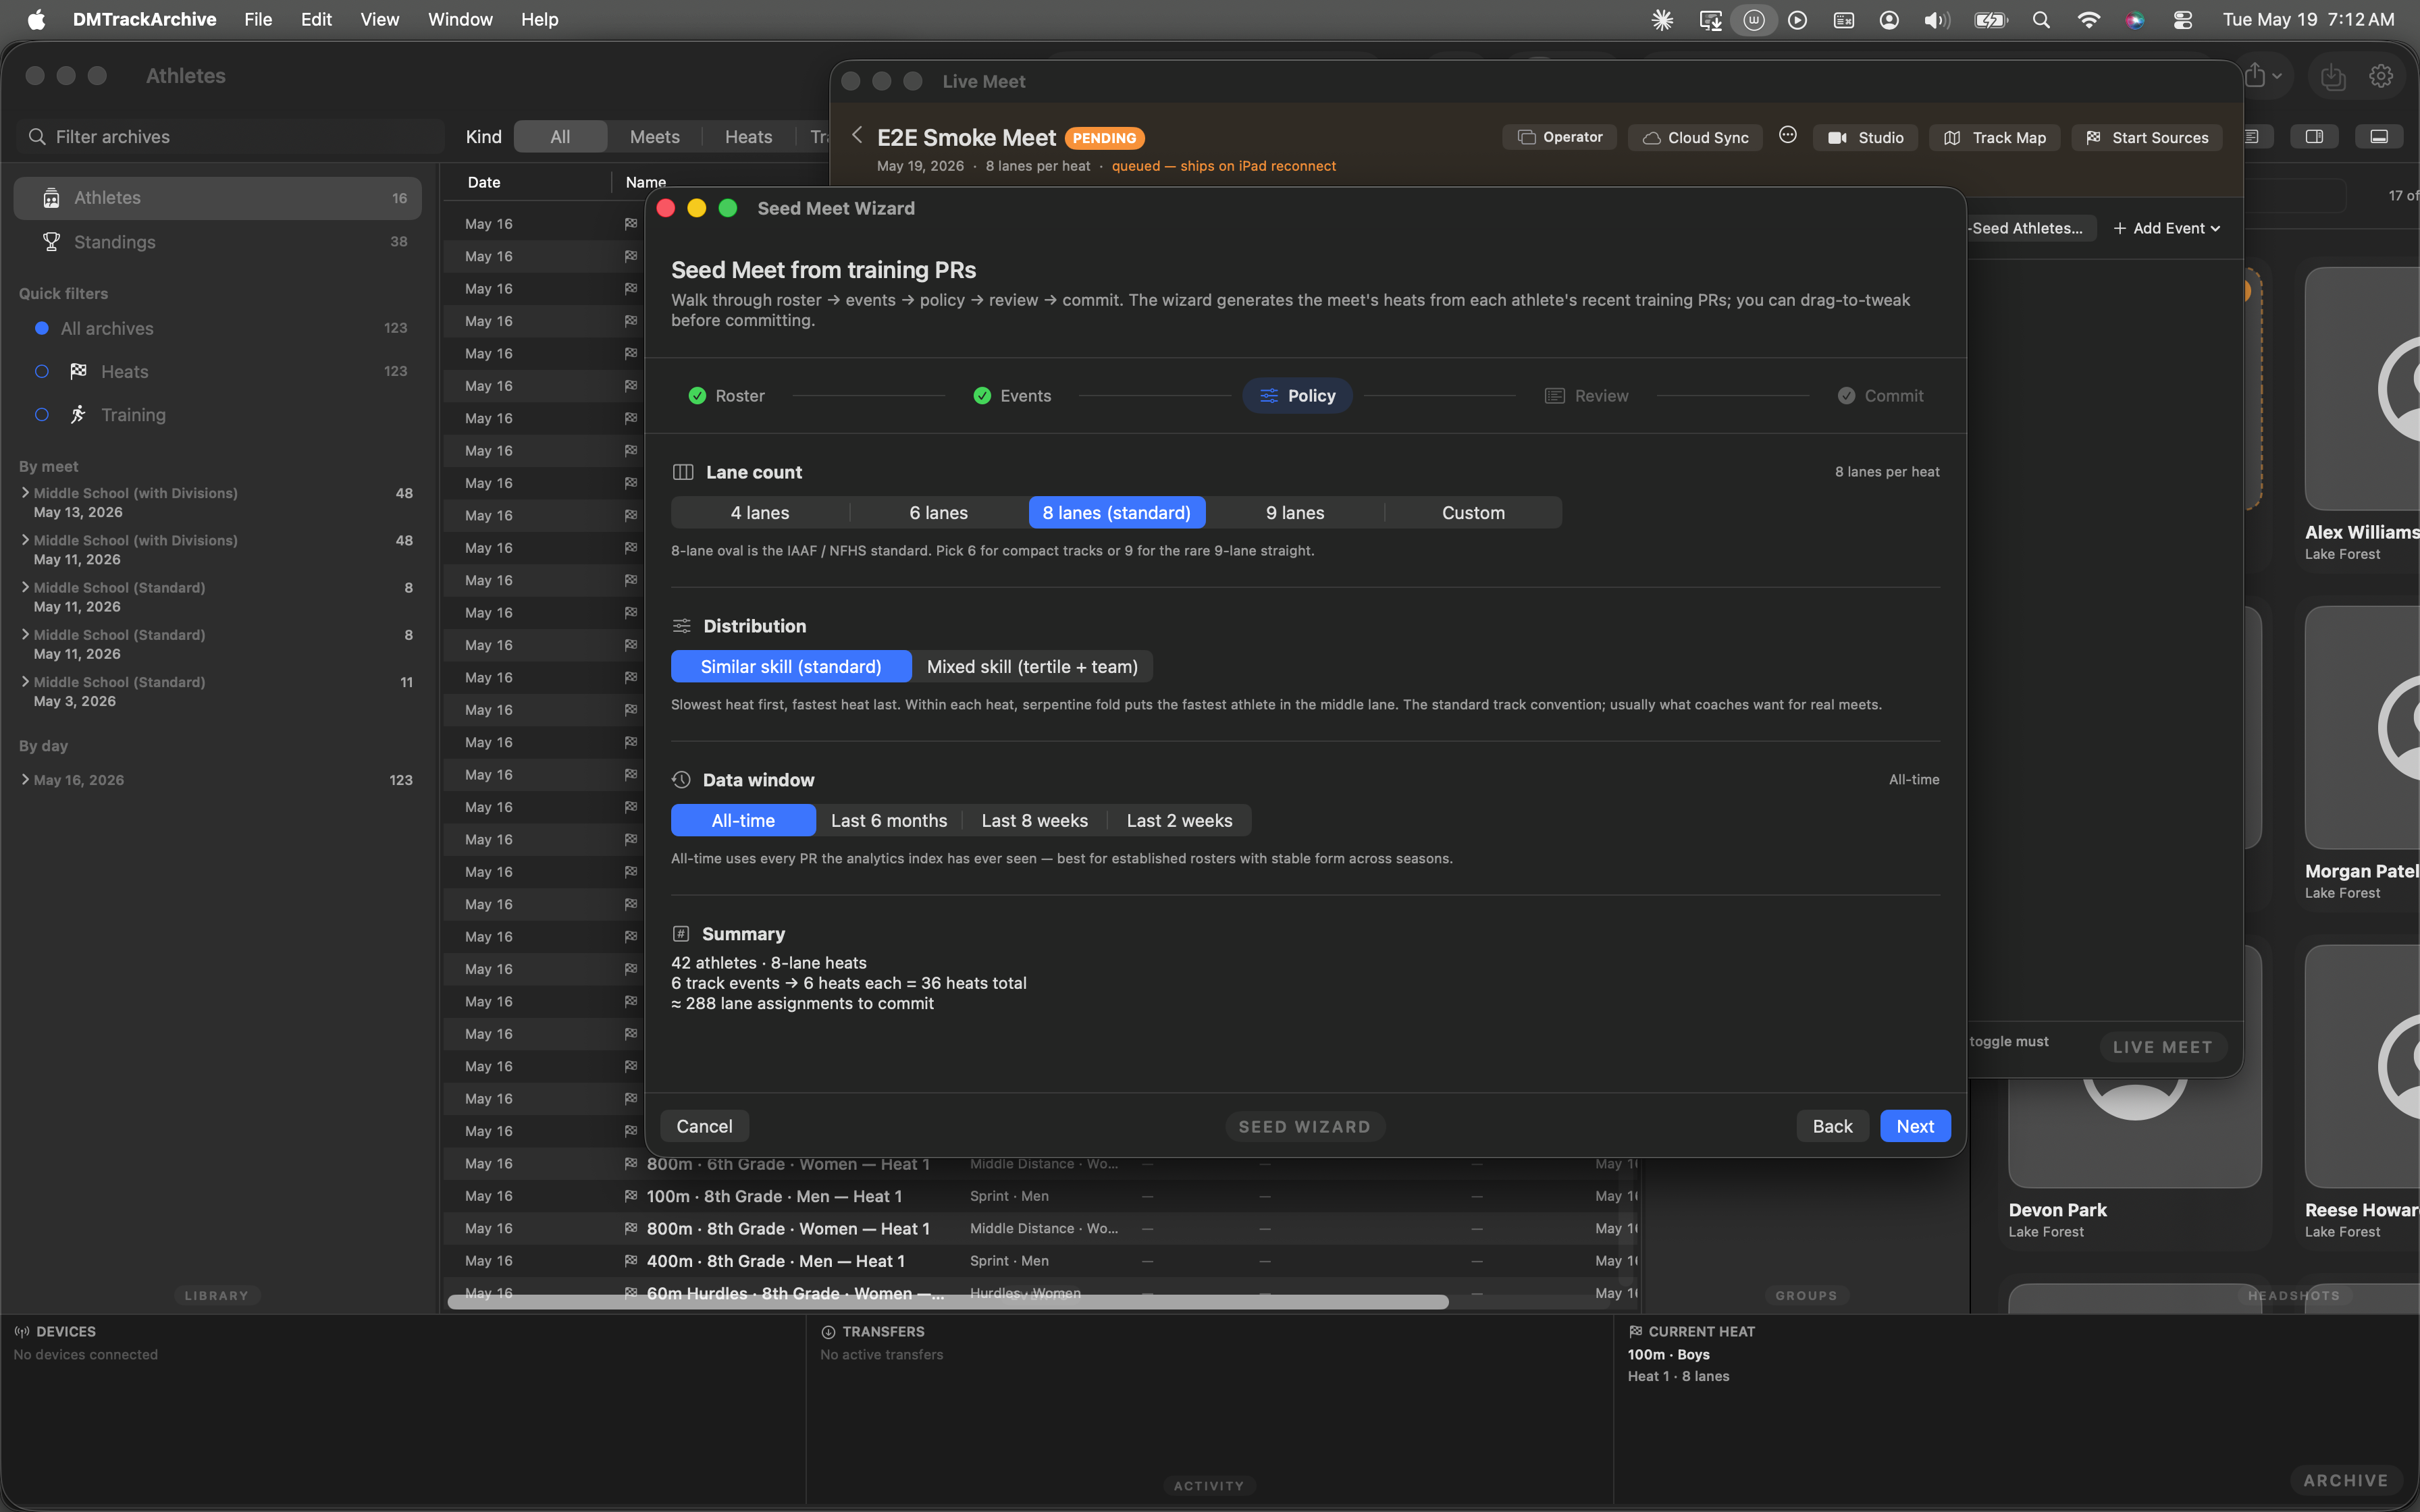2420x1512 pixels.
Task: Go to the Roster wizard step
Action: pyautogui.click(x=727, y=396)
